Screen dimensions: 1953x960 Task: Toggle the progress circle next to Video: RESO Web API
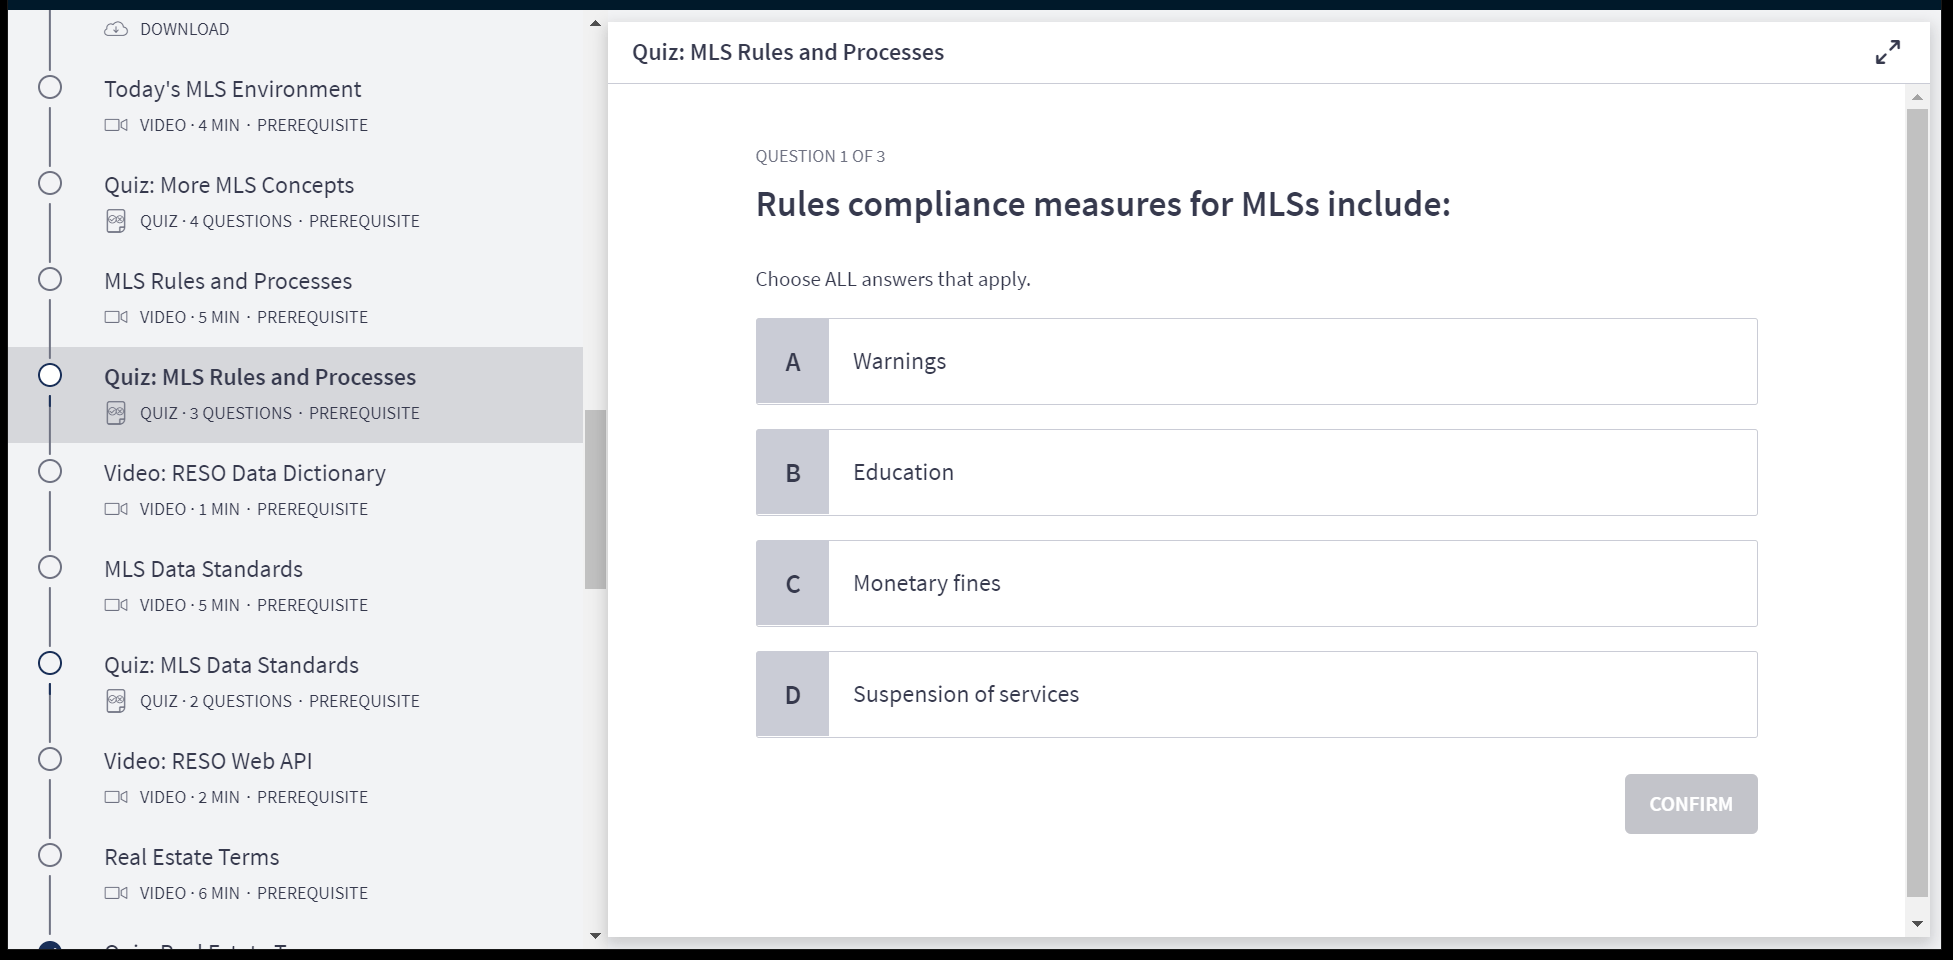click(49, 759)
